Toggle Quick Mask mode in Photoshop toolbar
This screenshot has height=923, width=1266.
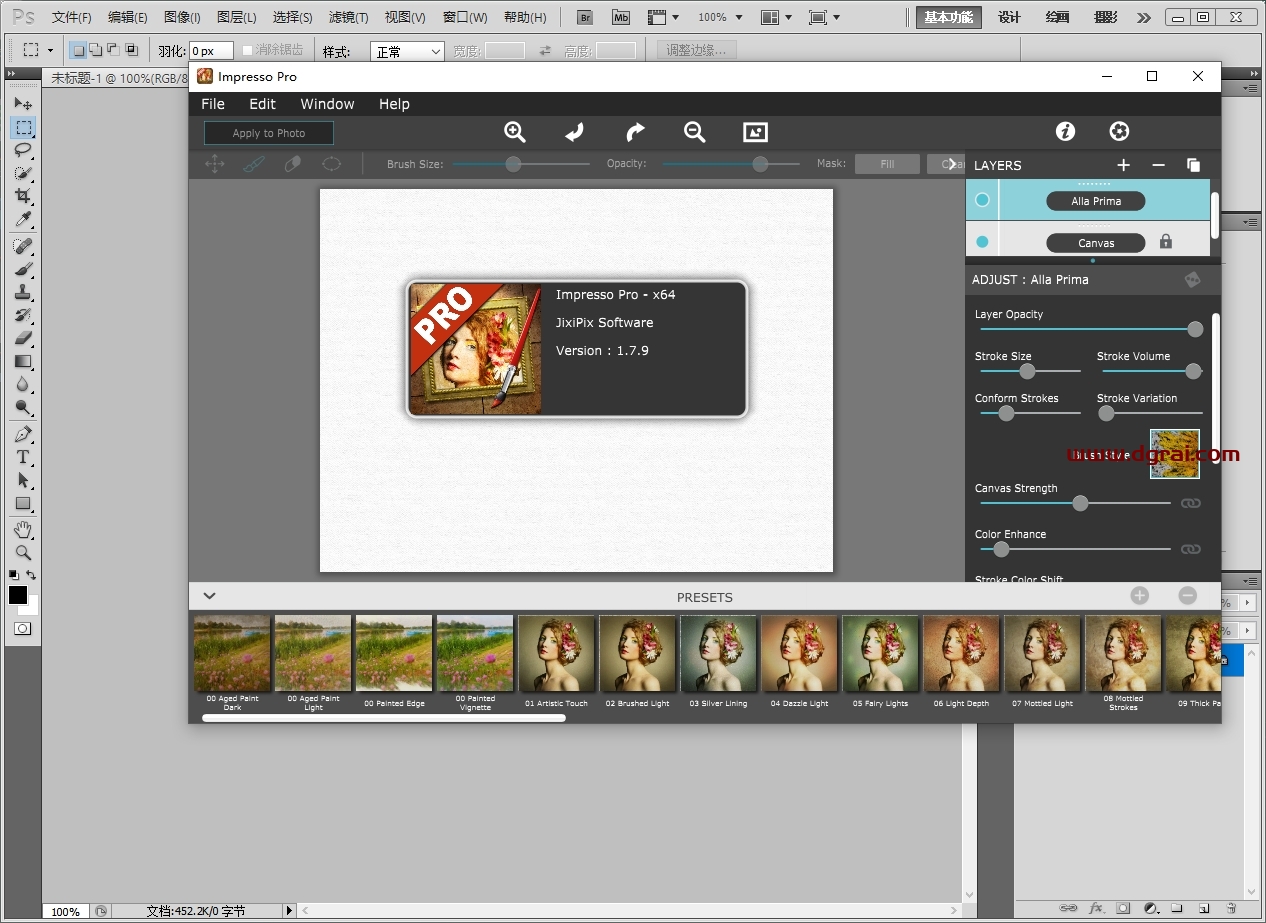tap(22, 628)
